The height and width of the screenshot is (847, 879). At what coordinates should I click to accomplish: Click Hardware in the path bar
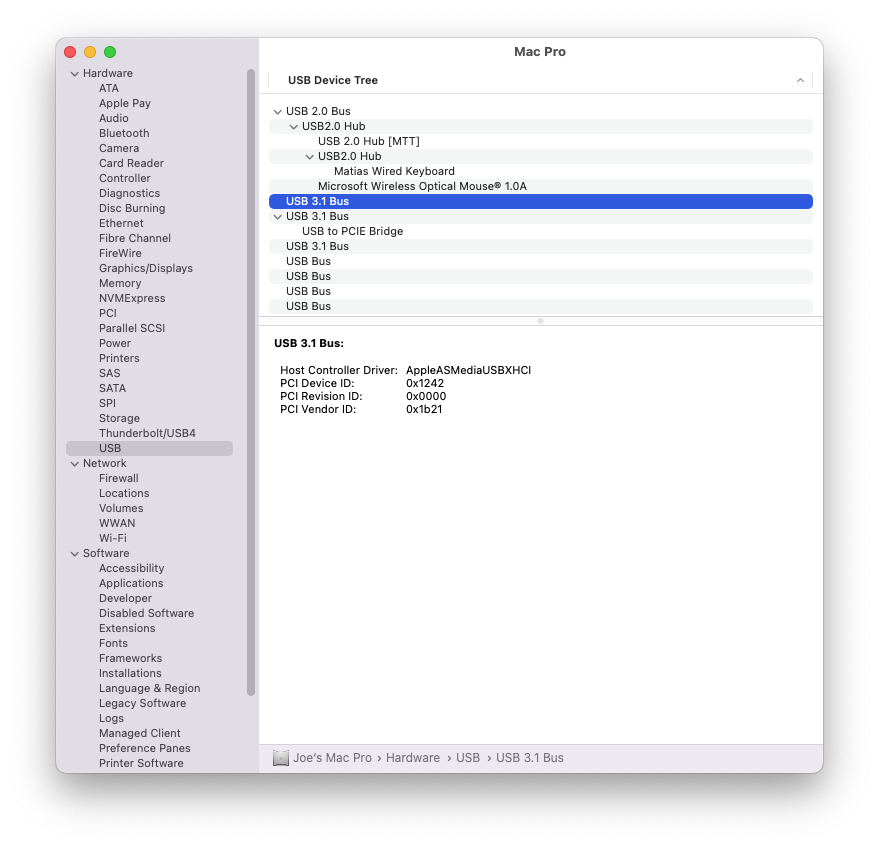tap(413, 758)
